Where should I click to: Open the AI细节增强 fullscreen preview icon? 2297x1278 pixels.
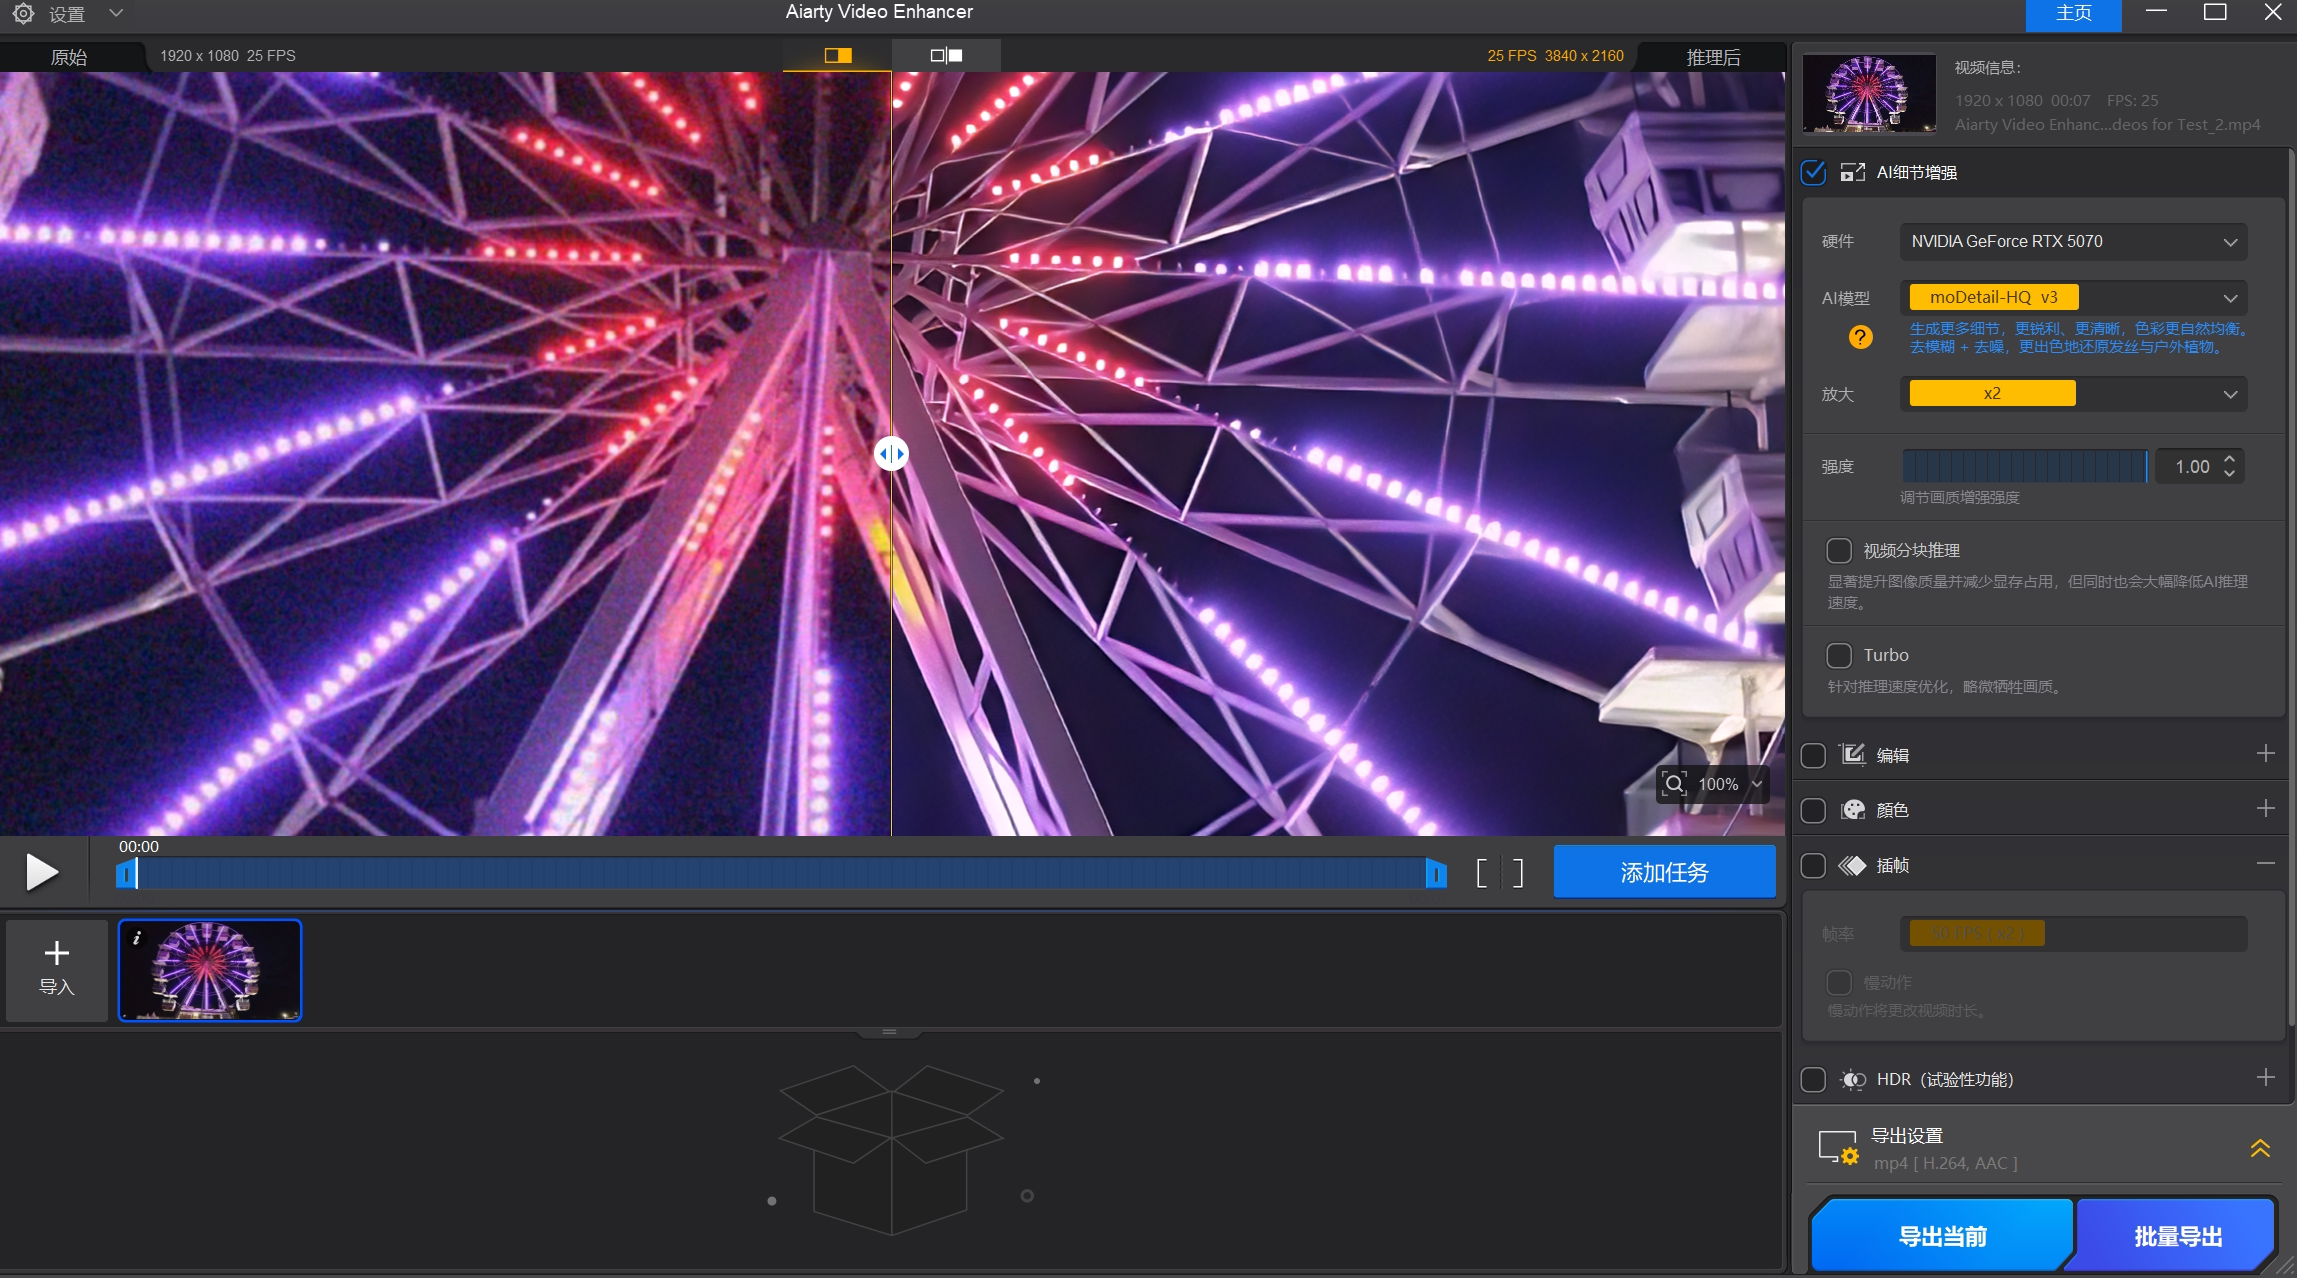[1852, 172]
